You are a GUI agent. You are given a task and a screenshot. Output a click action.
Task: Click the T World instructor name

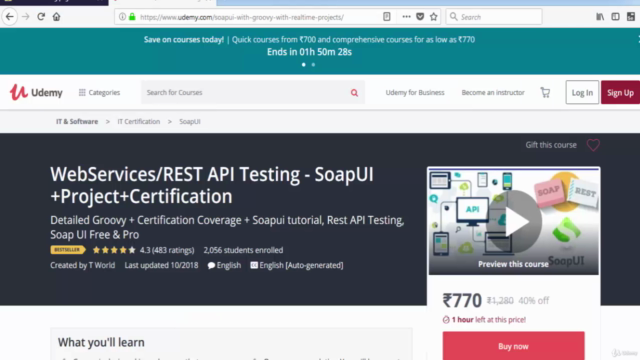click(102, 265)
